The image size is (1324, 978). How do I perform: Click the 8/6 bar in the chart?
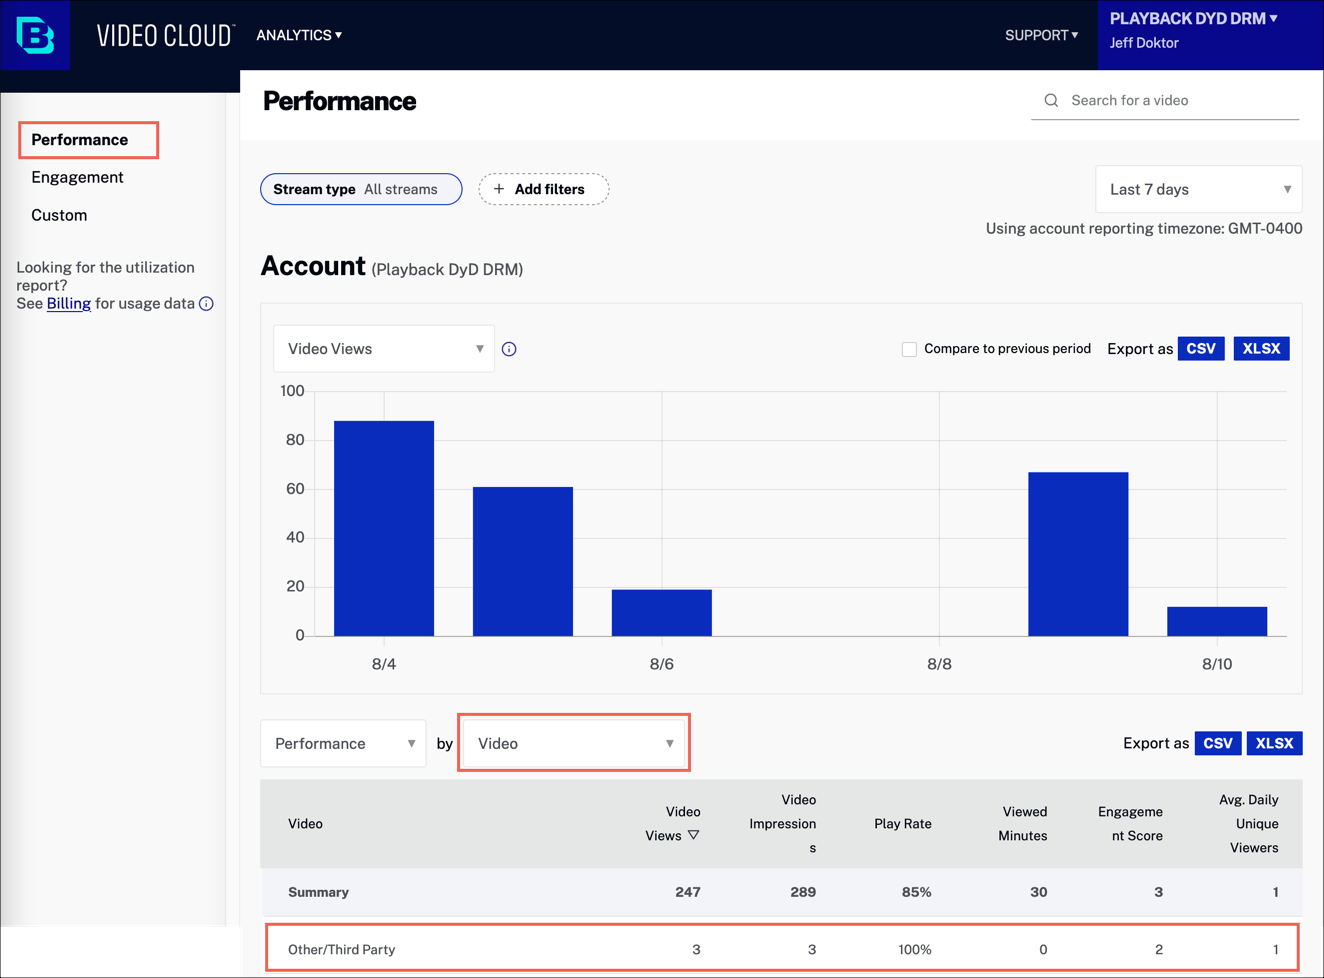(662, 612)
